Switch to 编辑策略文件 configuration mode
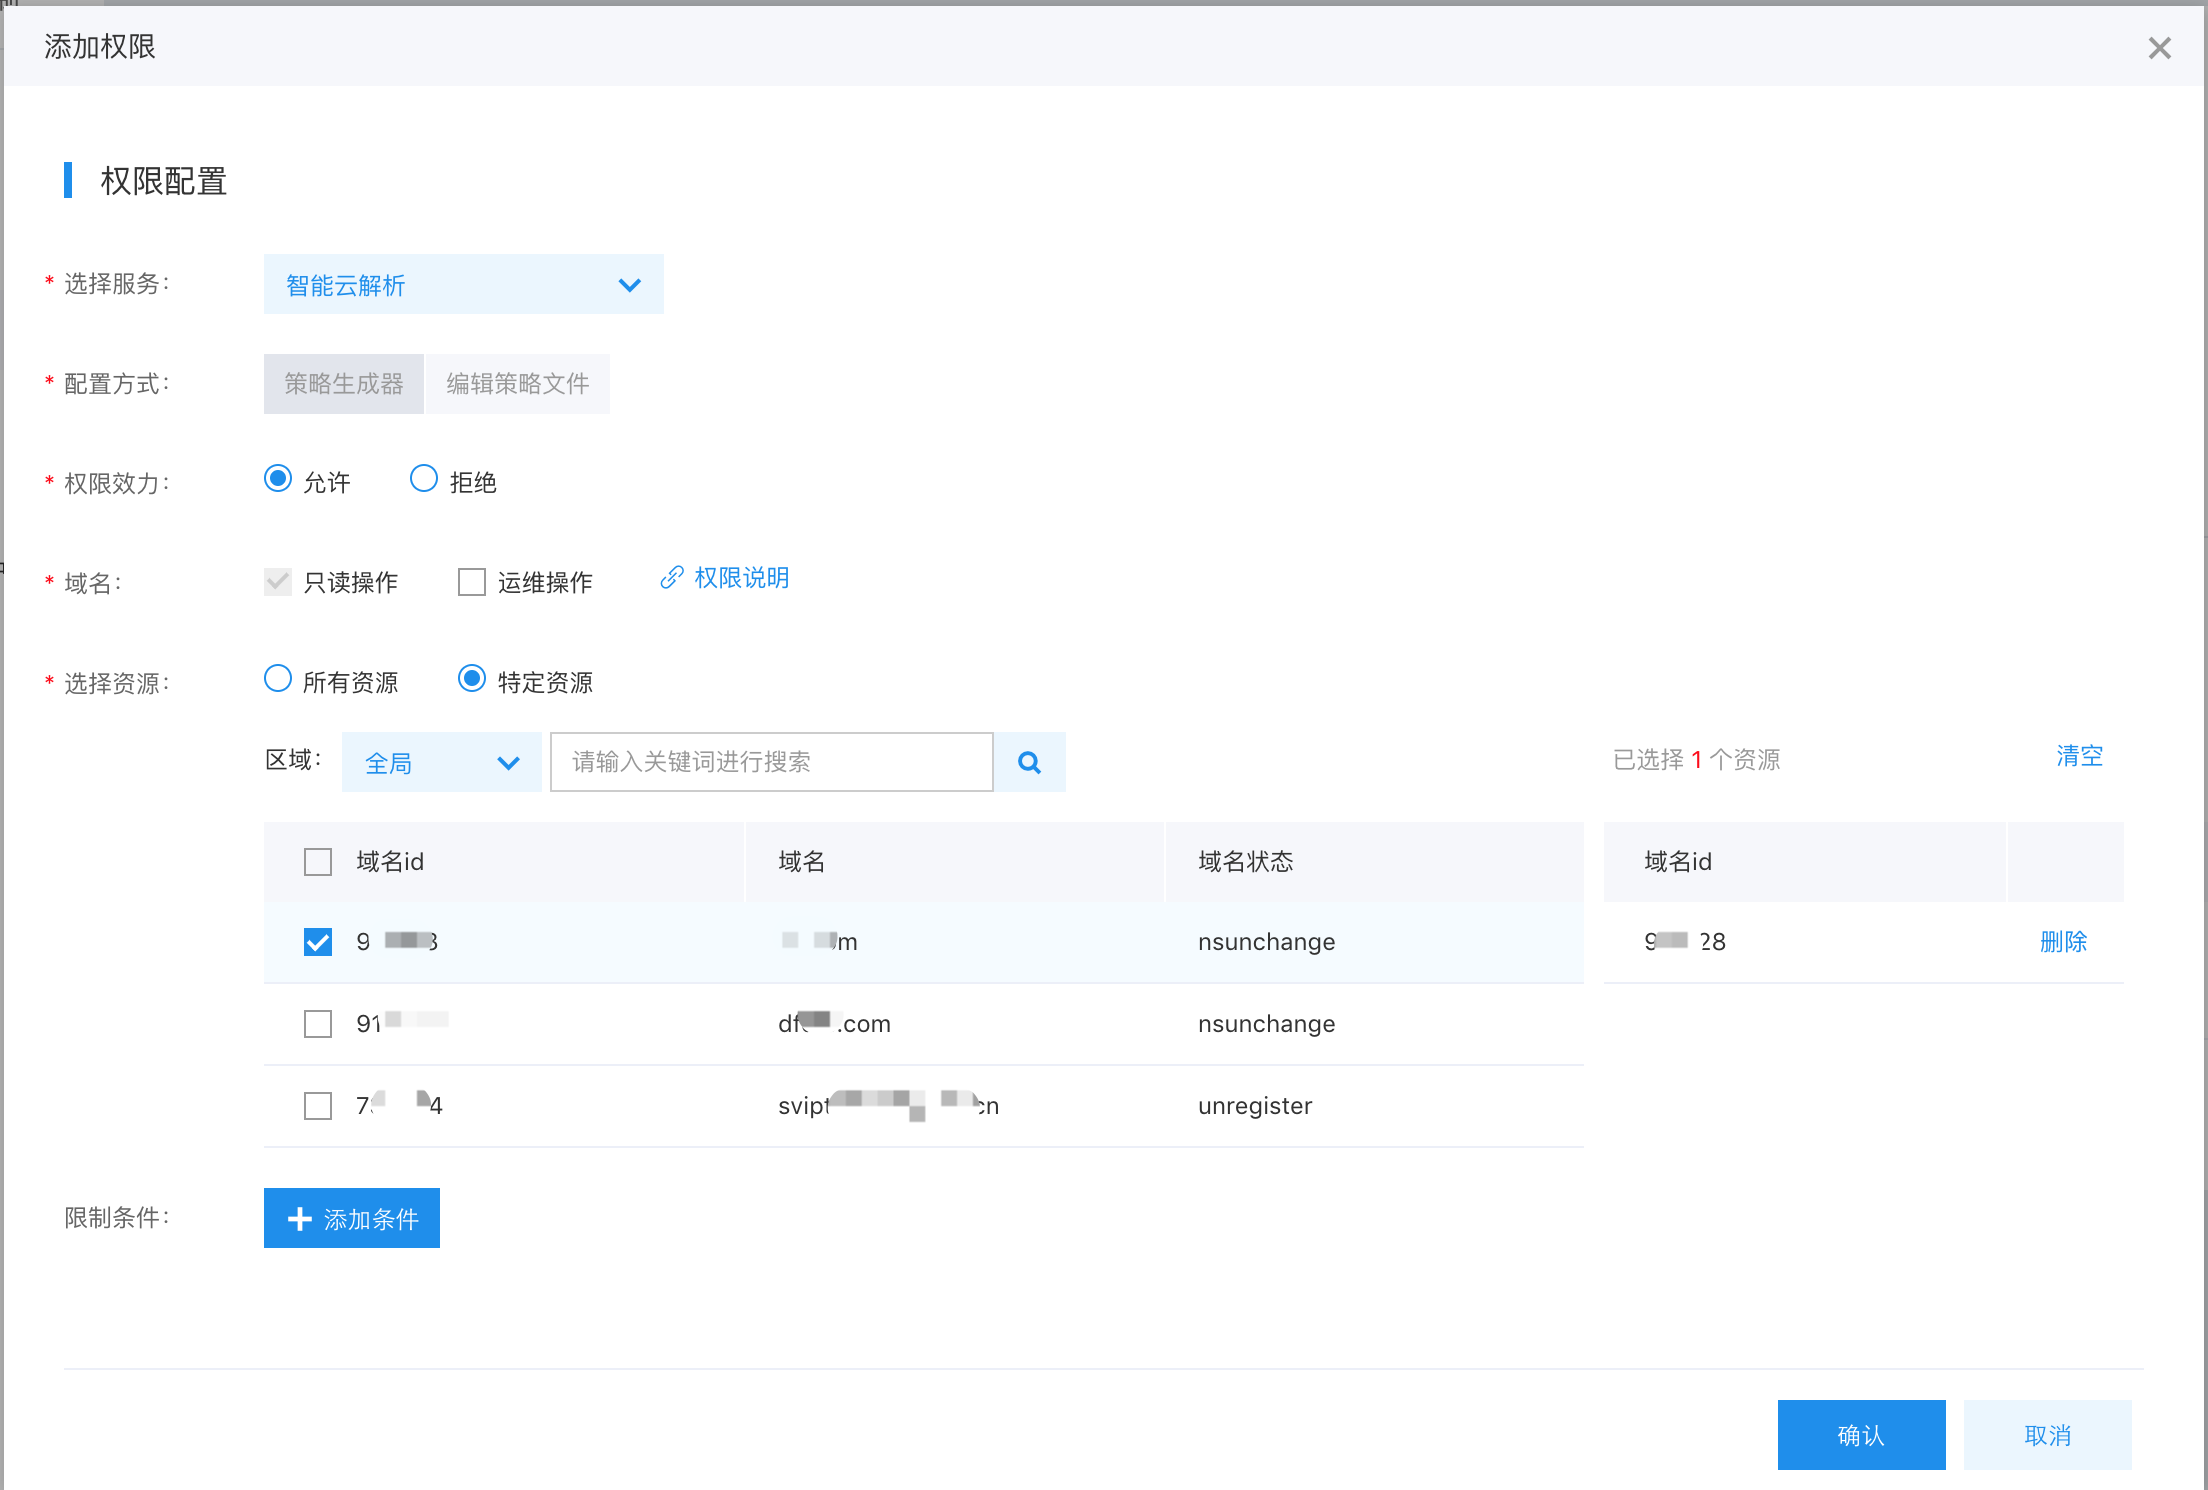Screen dimensions: 2208x1490 (x=518, y=383)
